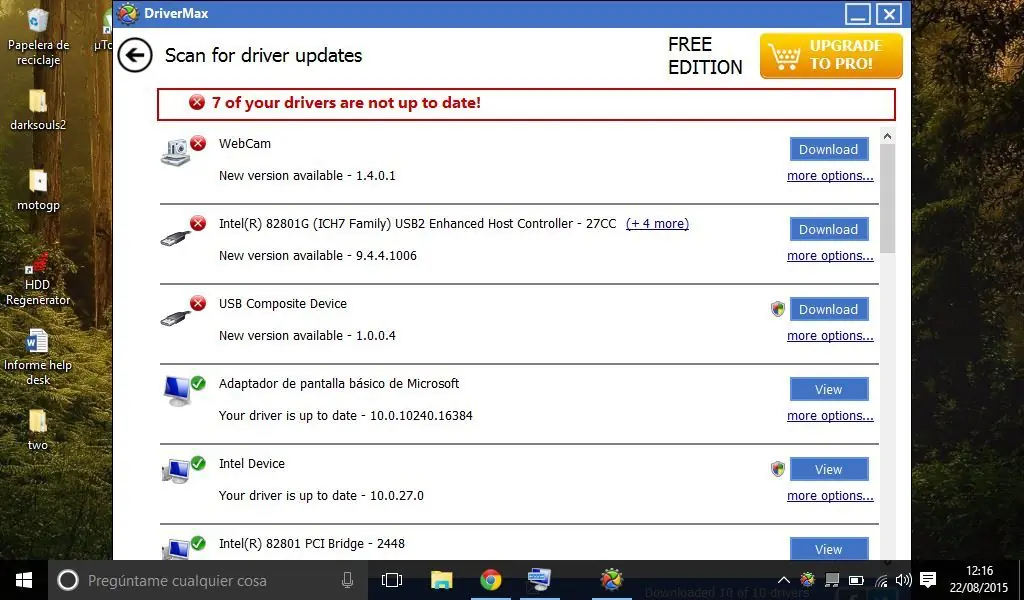
Task: Open more options for Intel USB2 Controller
Action: [830, 255]
